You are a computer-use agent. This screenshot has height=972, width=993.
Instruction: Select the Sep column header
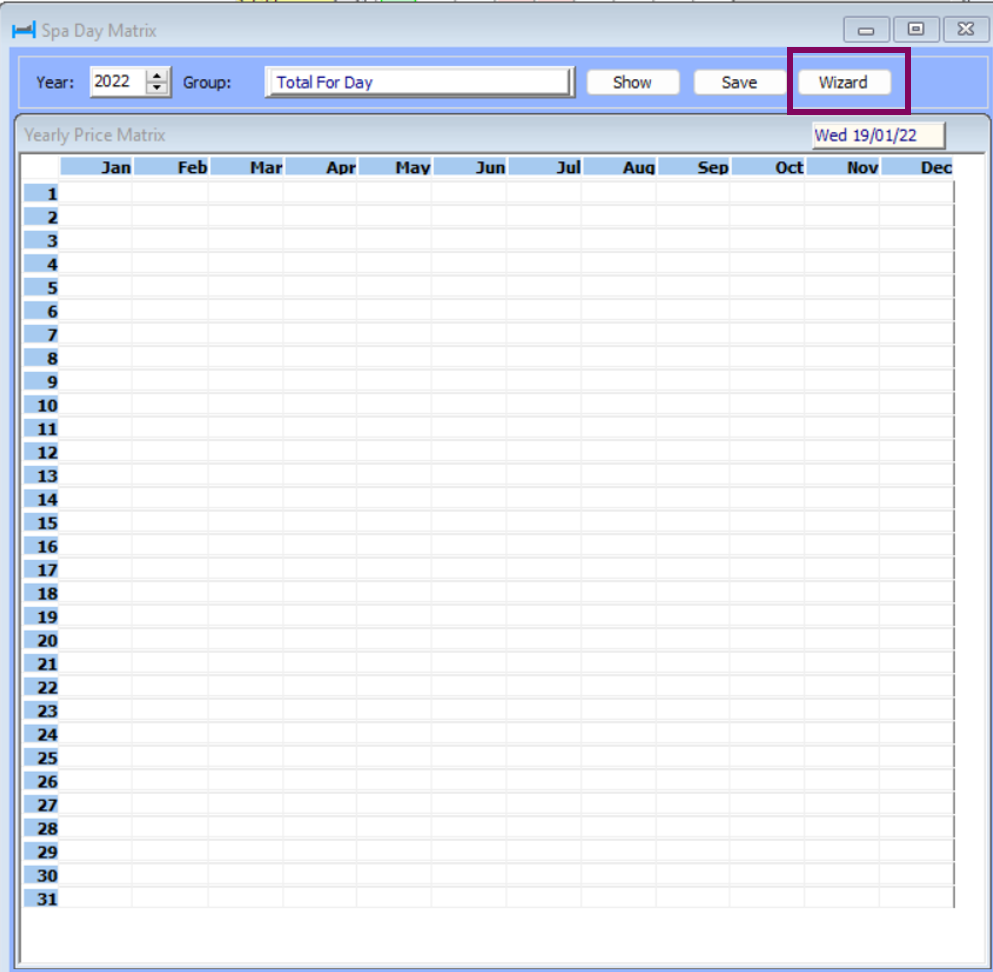pyautogui.click(x=693, y=167)
